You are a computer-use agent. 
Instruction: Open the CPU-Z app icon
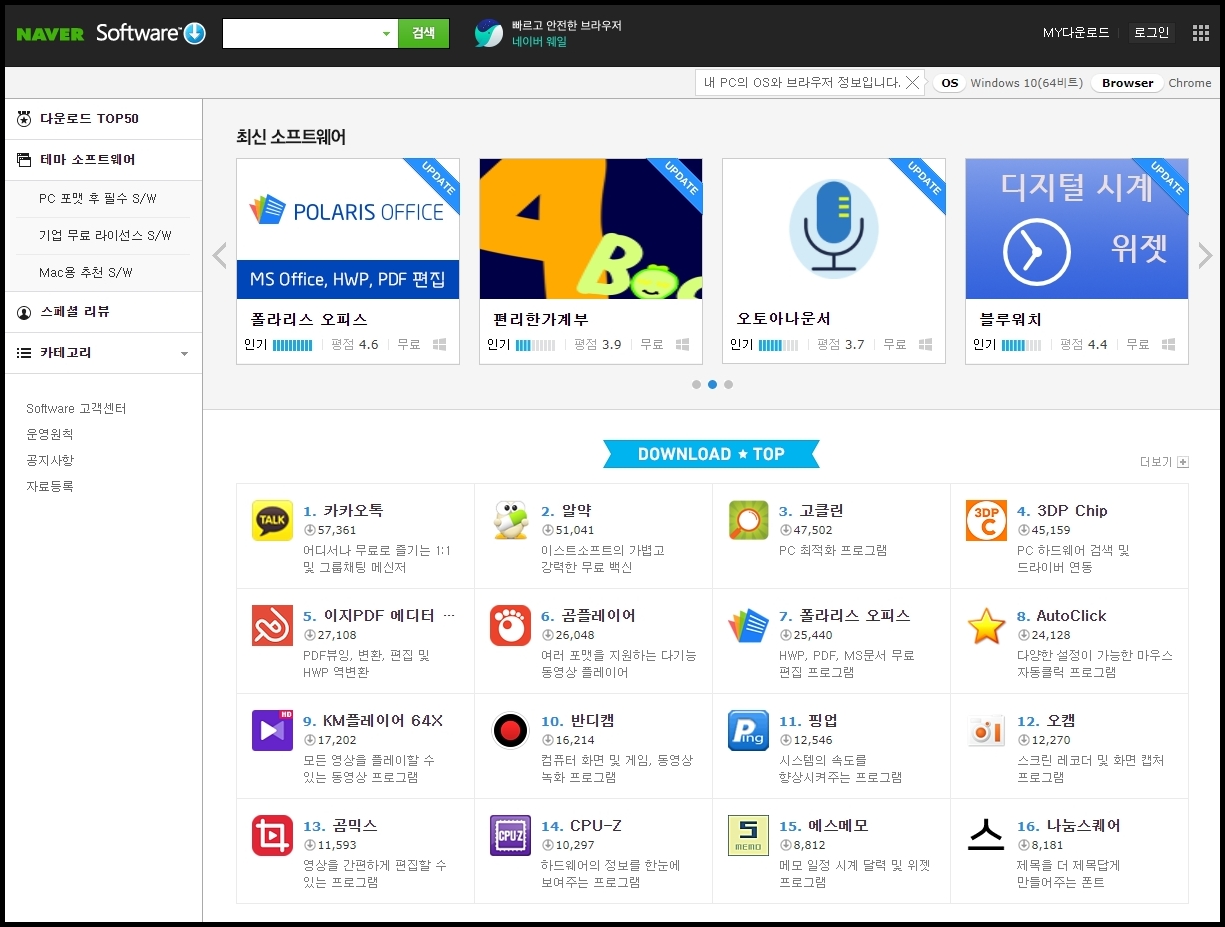(x=510, y=835)
